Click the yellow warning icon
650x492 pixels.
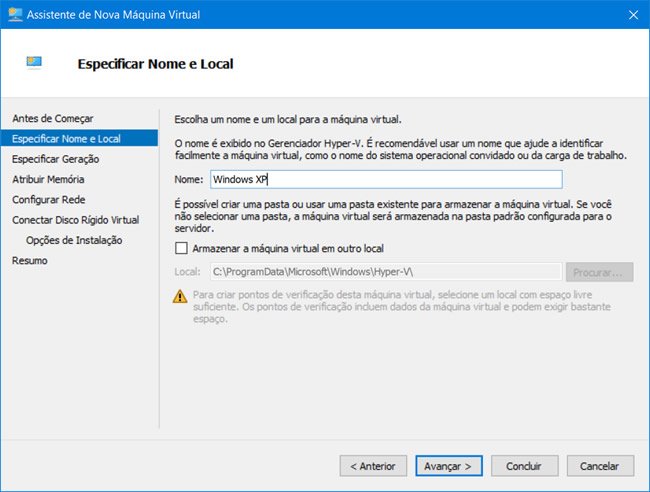[x=180, y=296]
